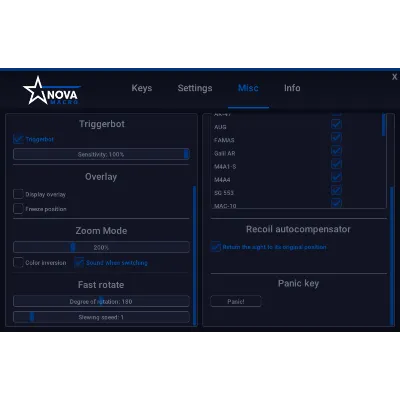400x400 pixels.
Task: Close the Nova Macro window
Action: (x=394, y=77)
